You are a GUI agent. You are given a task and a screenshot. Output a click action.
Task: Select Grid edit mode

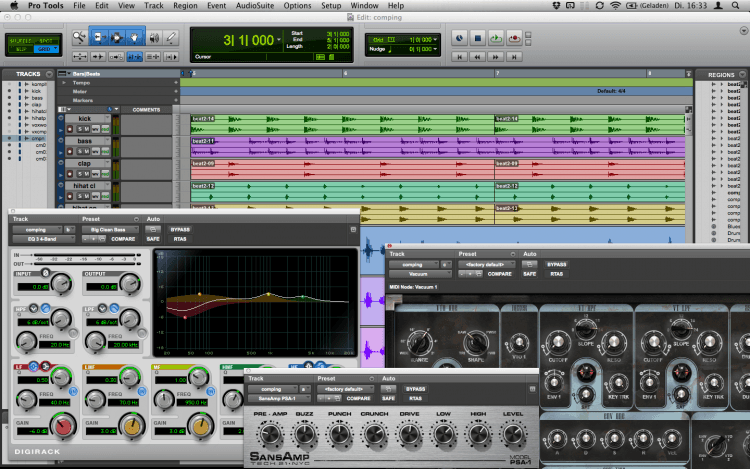(44, 49)
